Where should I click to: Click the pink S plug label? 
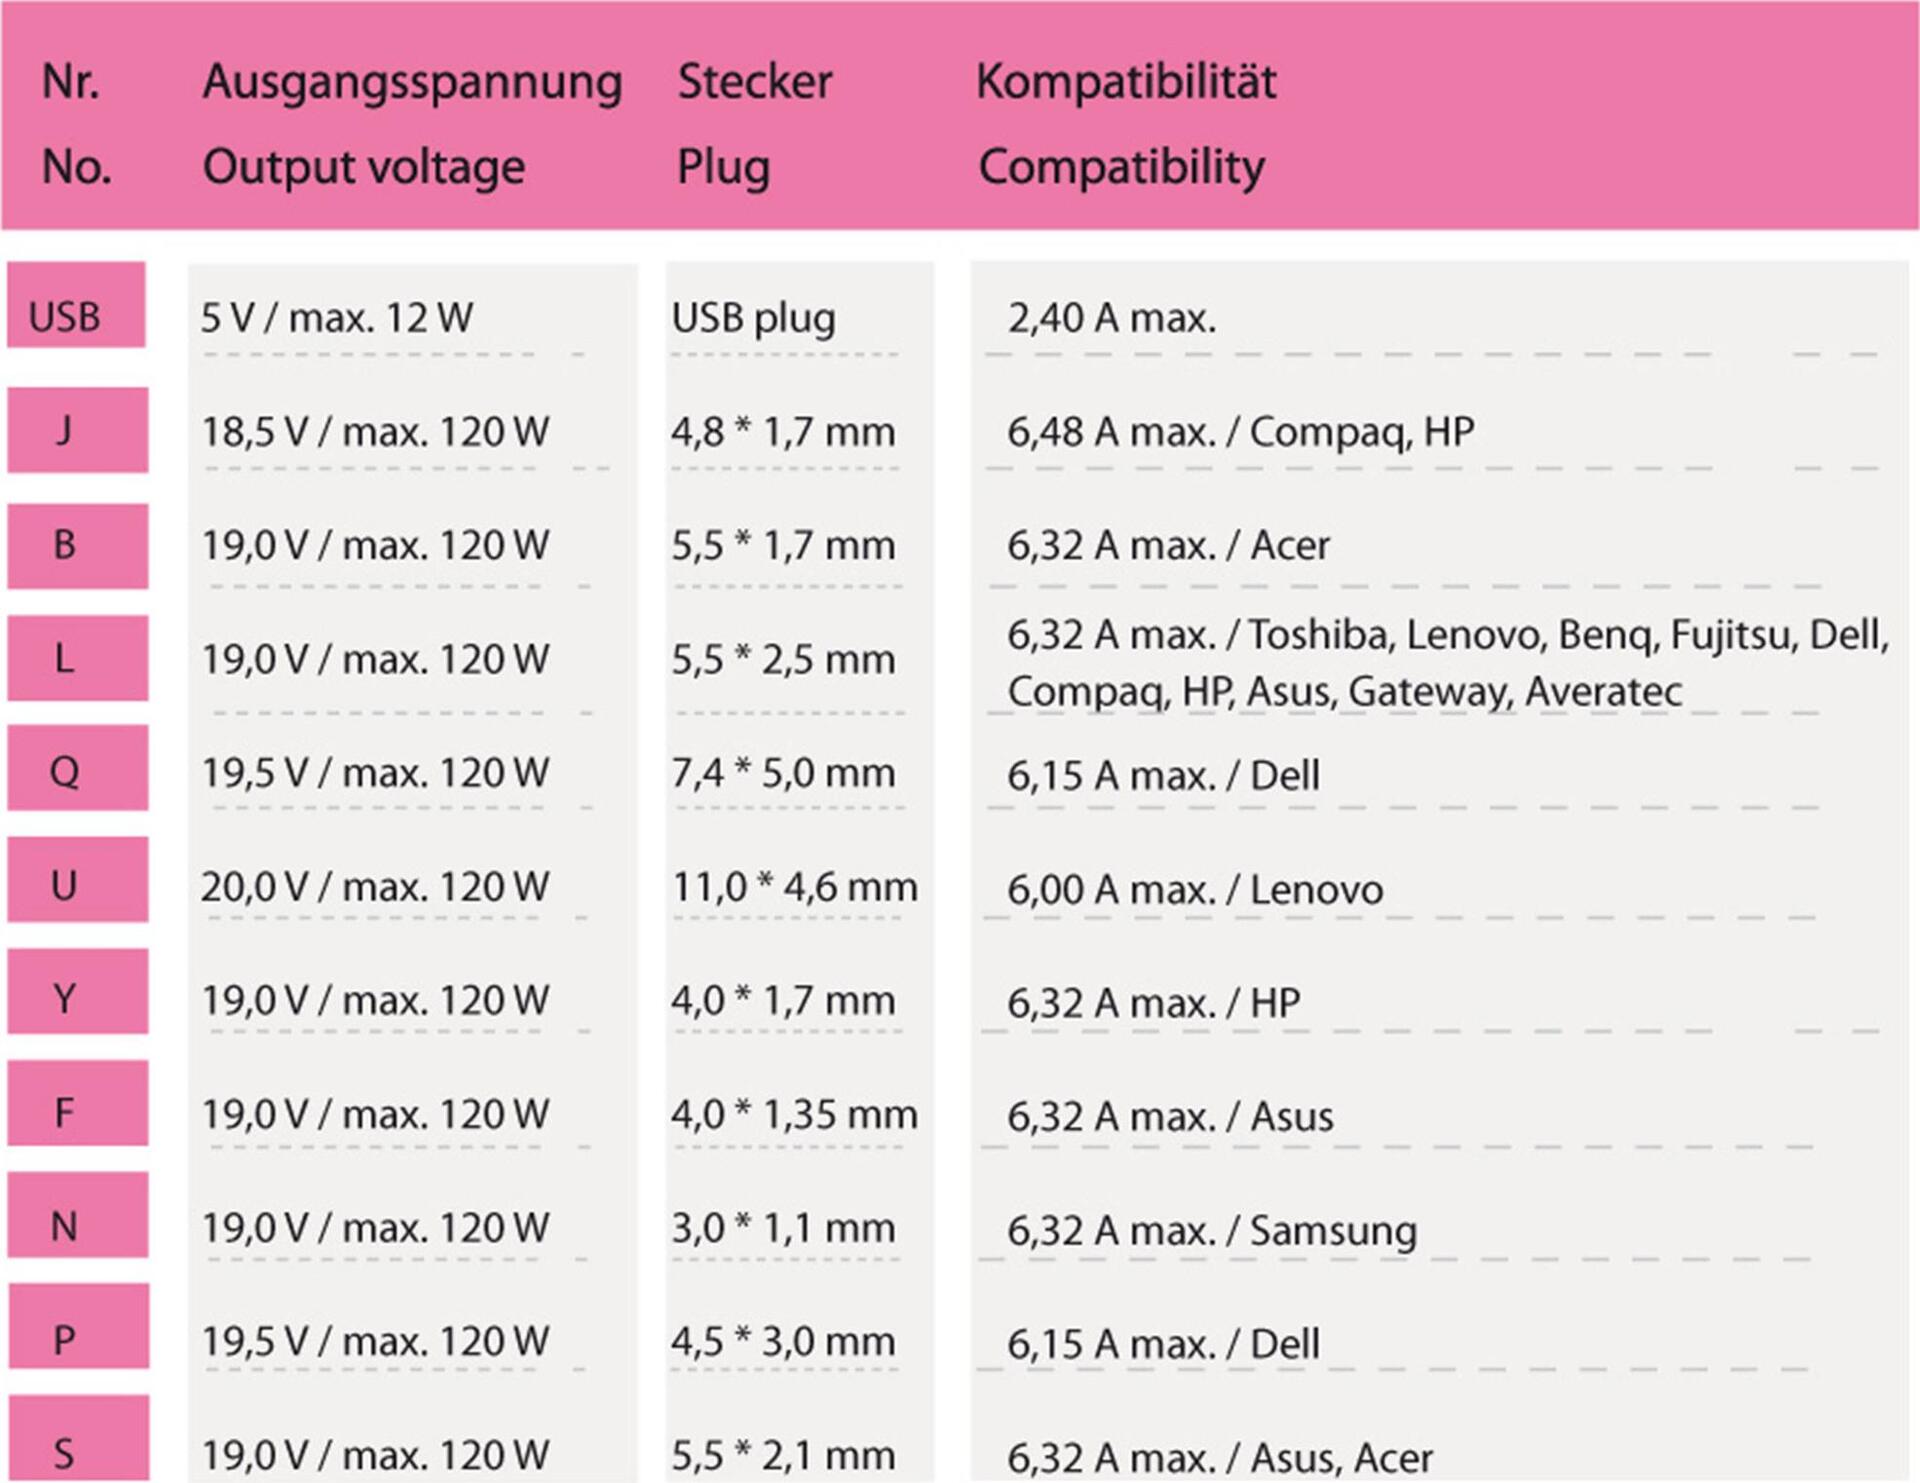click(x=79, y=1438)
